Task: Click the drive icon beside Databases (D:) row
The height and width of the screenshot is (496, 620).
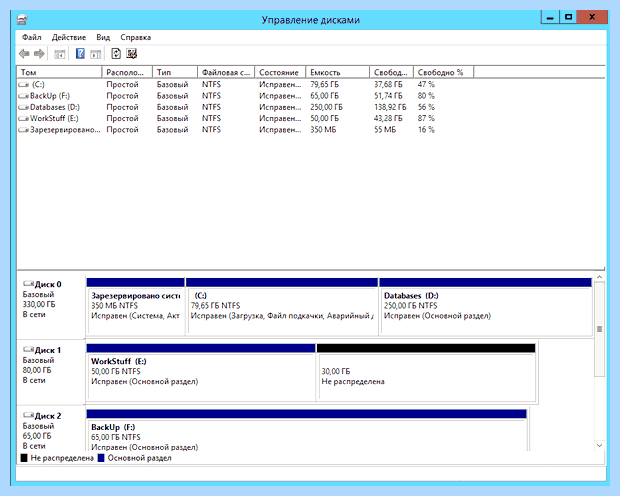Action: [x=24, y=107]
